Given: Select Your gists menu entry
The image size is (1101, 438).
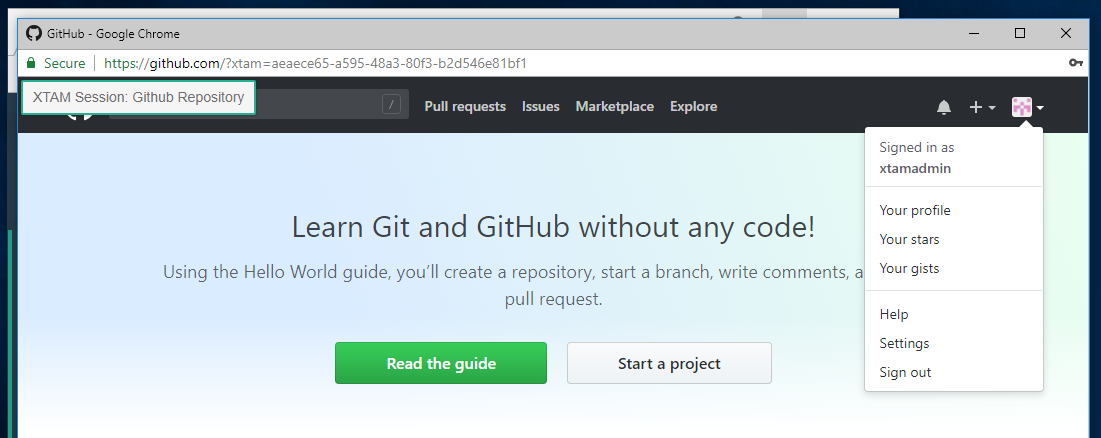Looking at the screenshot, I should pyautogui.click(x=909, y=268).
